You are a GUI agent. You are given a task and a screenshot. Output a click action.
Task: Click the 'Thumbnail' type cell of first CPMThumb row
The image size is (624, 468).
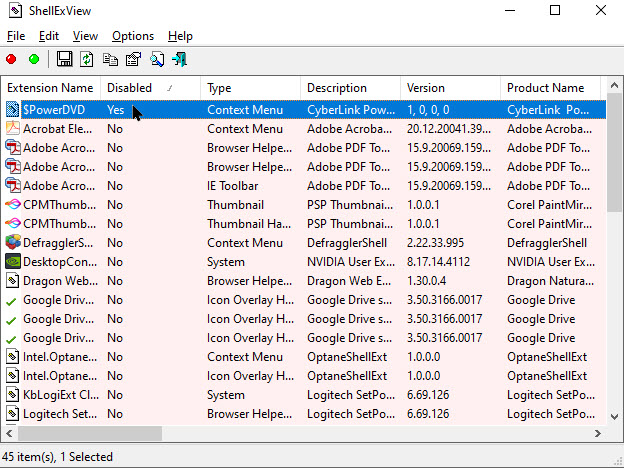tap(235, 205)
